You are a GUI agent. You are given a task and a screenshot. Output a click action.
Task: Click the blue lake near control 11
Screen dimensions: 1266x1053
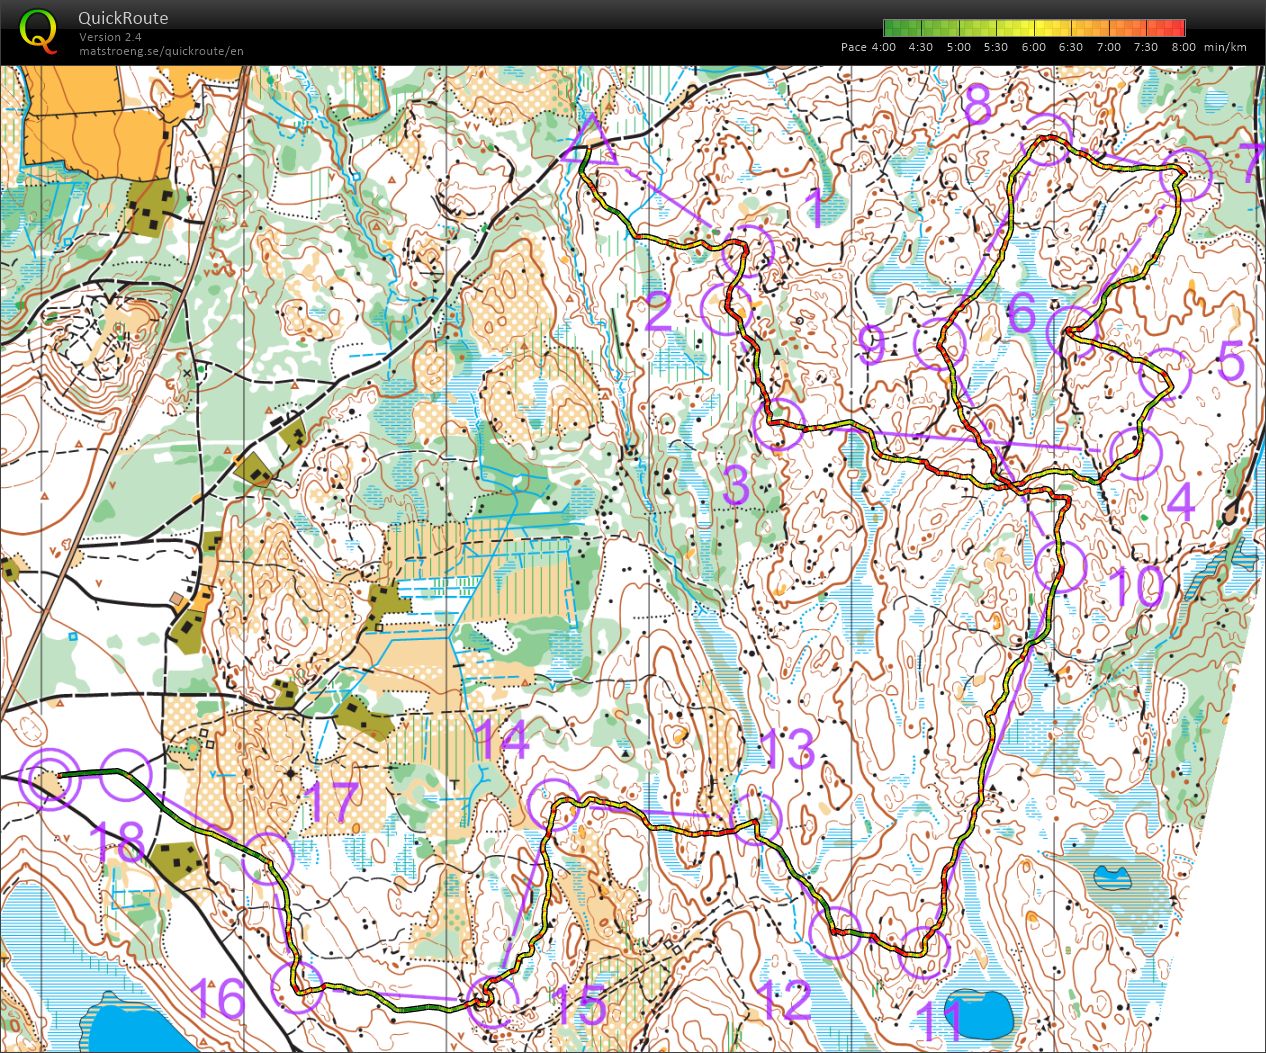(x=979, y=1013)
